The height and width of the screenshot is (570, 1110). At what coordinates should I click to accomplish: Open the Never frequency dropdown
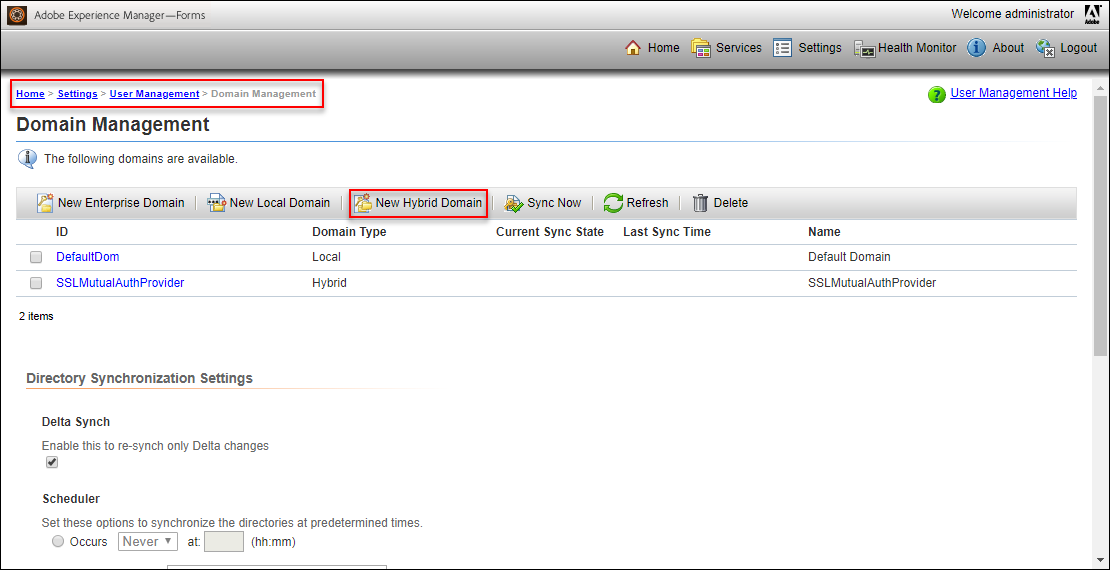click(x=147, y=542)
